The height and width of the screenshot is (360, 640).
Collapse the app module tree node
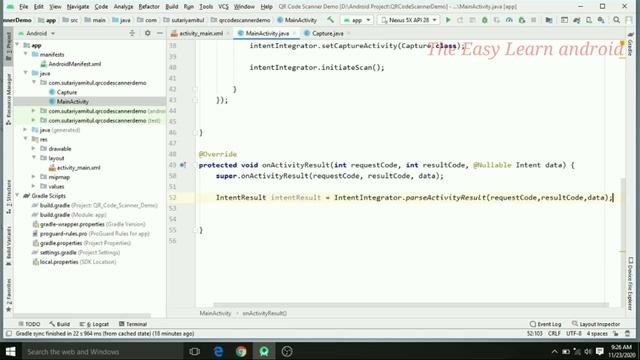pos(18,45)
